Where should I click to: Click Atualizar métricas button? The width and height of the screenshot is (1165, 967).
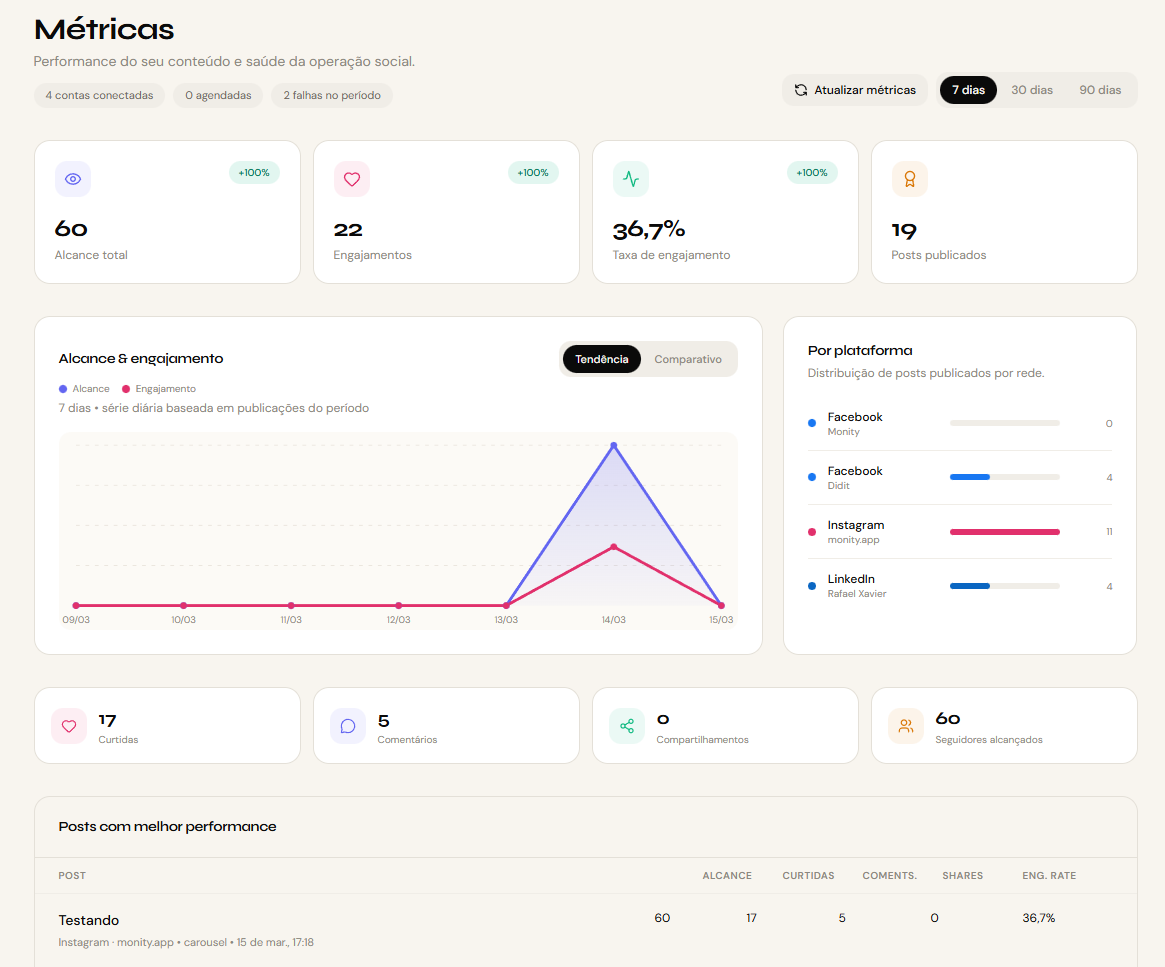pos(855,90)
